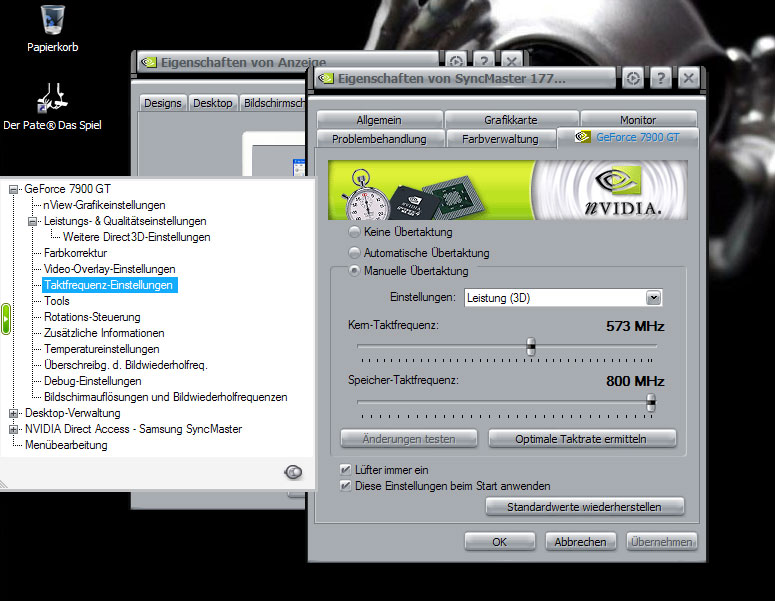Open Desktop tab in Anzeige window

pos(213,103)
